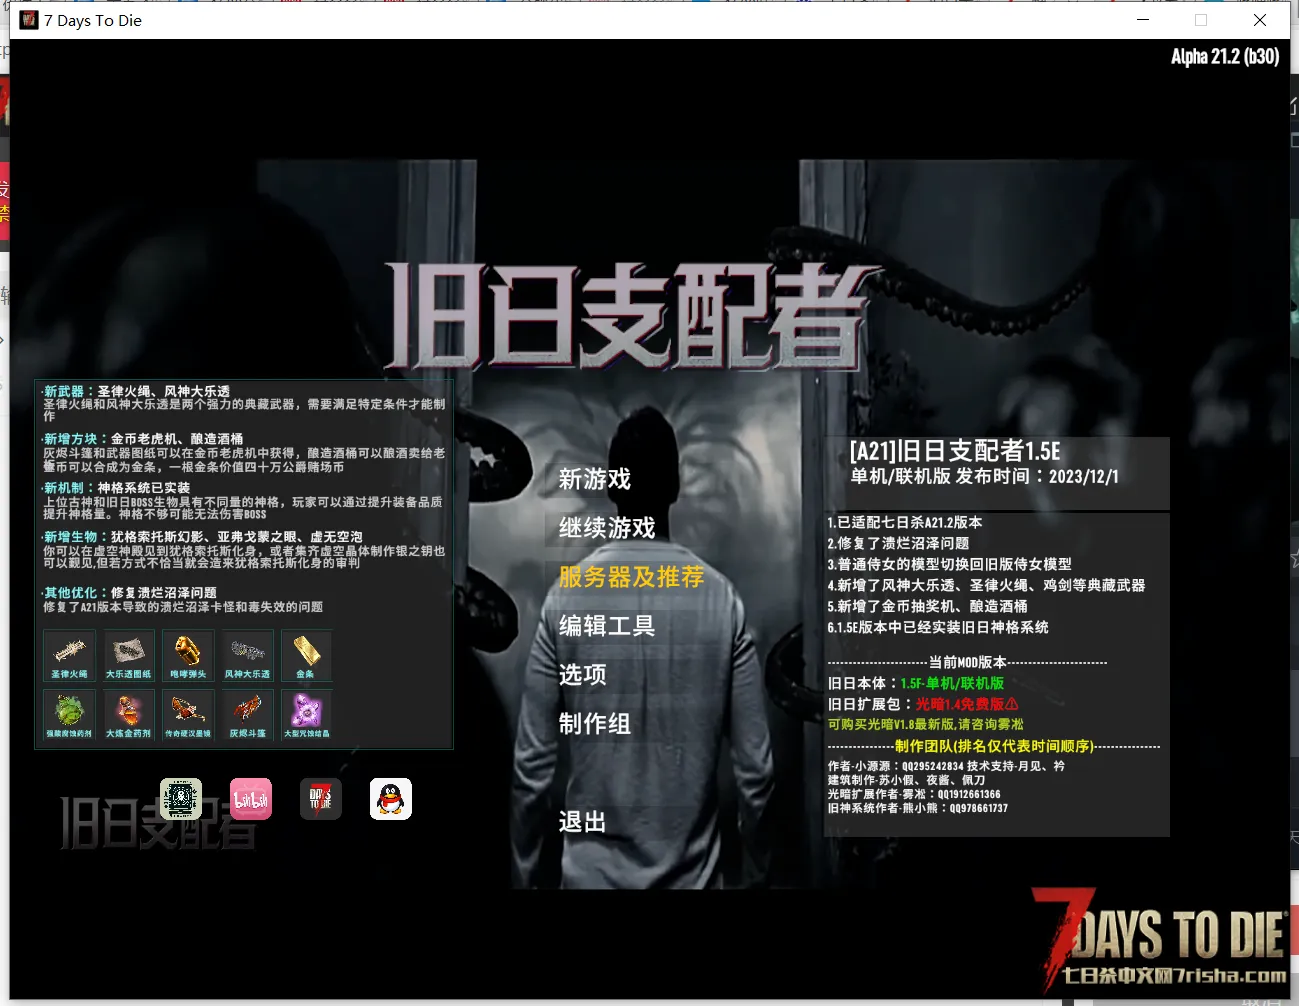Open the 7 Days To Die square icon
Screen dimensions: 1299x1006
click(321, 799)
